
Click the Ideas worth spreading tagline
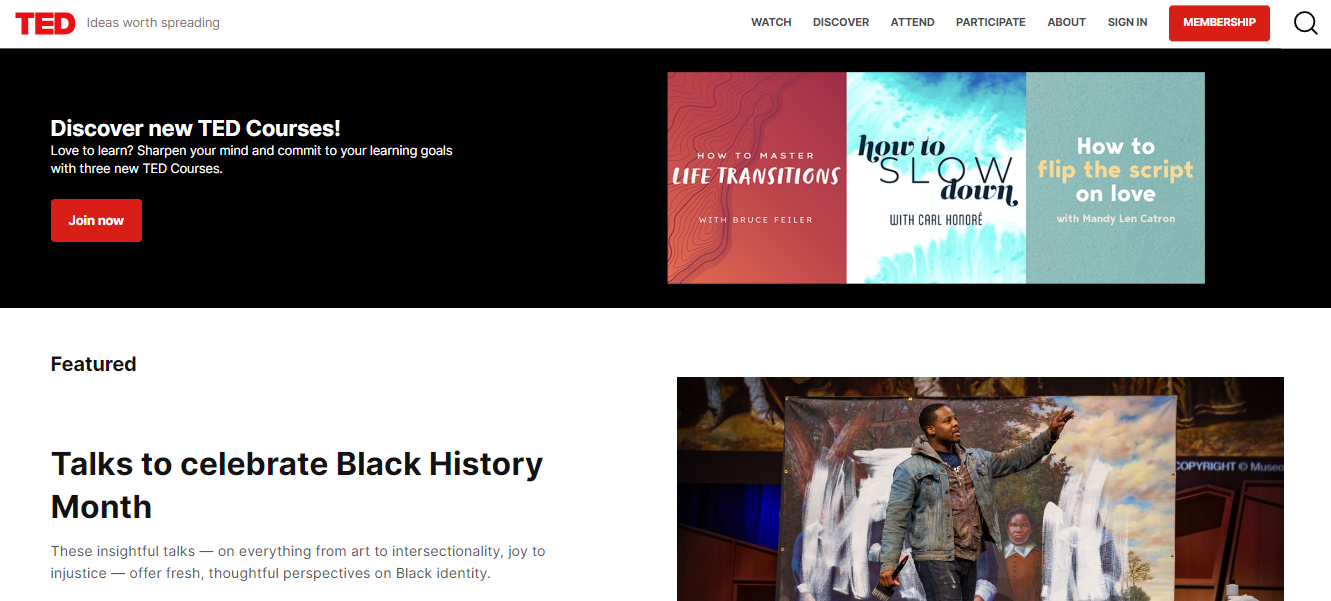tap(153, 23)
